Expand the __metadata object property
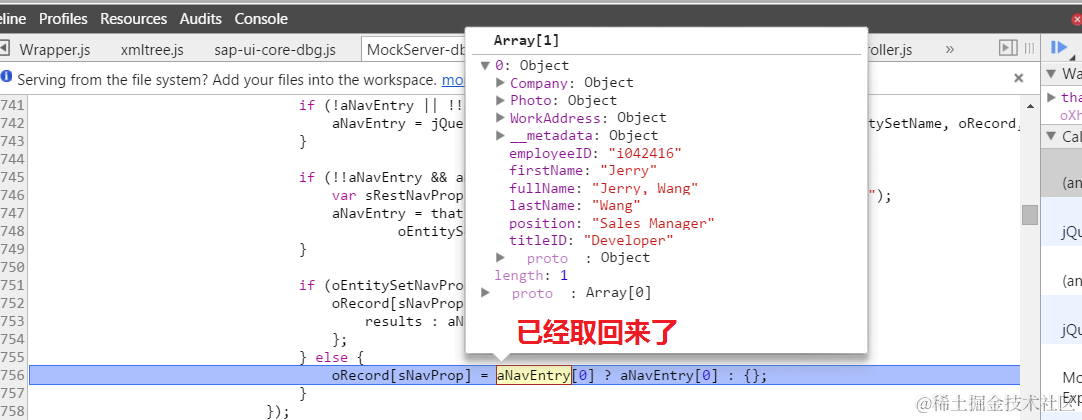This screenshot has width=1082, height=420. (502, 135)
